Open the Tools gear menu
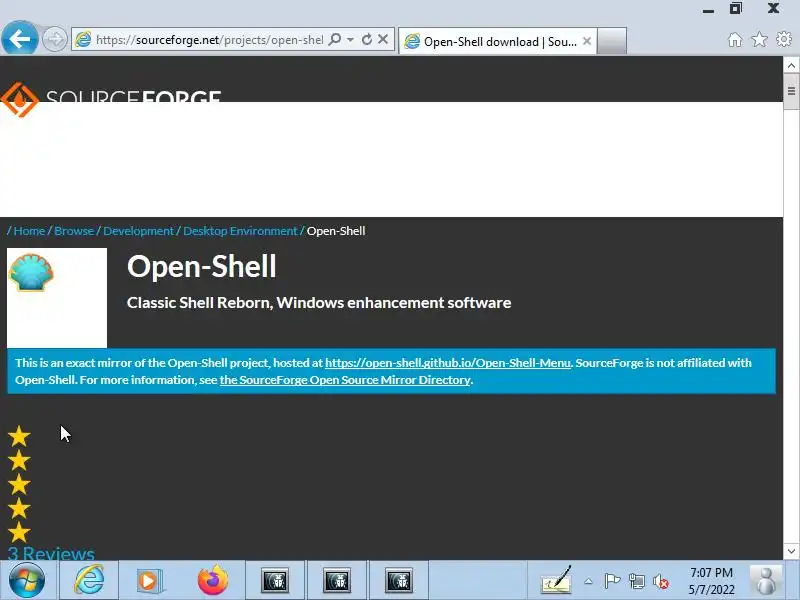The width and height of the screenshot is (800, 600). click(x=784, y=39)
